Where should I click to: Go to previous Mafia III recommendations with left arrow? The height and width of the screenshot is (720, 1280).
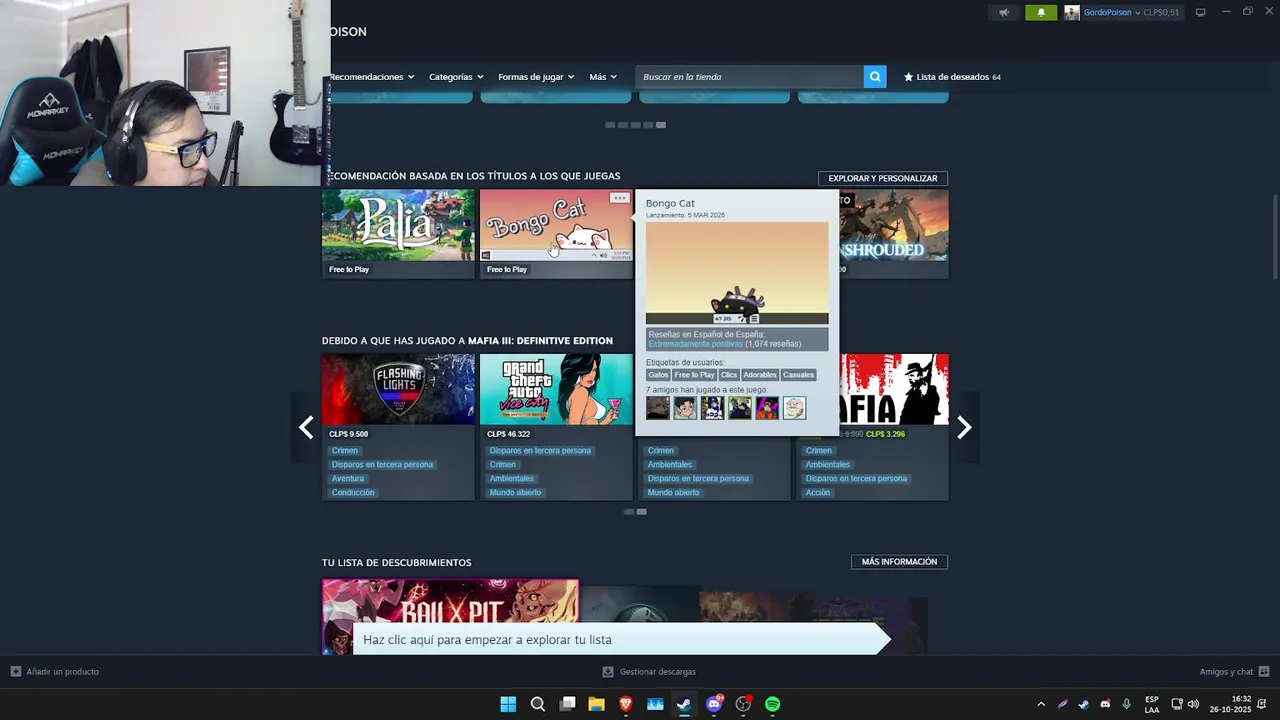[x=306, y=427]
